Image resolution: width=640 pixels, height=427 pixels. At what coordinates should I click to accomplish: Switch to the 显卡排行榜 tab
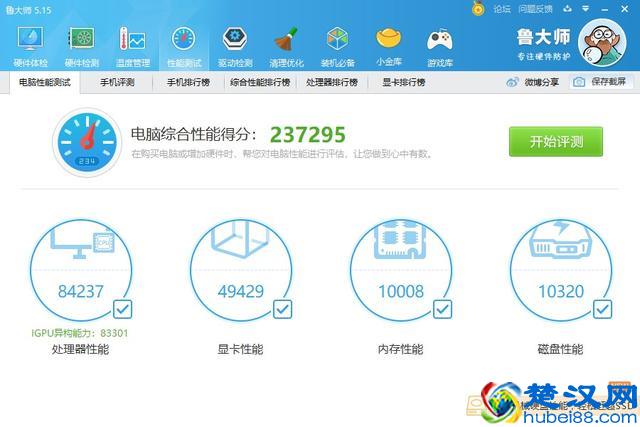coord(404,82)
